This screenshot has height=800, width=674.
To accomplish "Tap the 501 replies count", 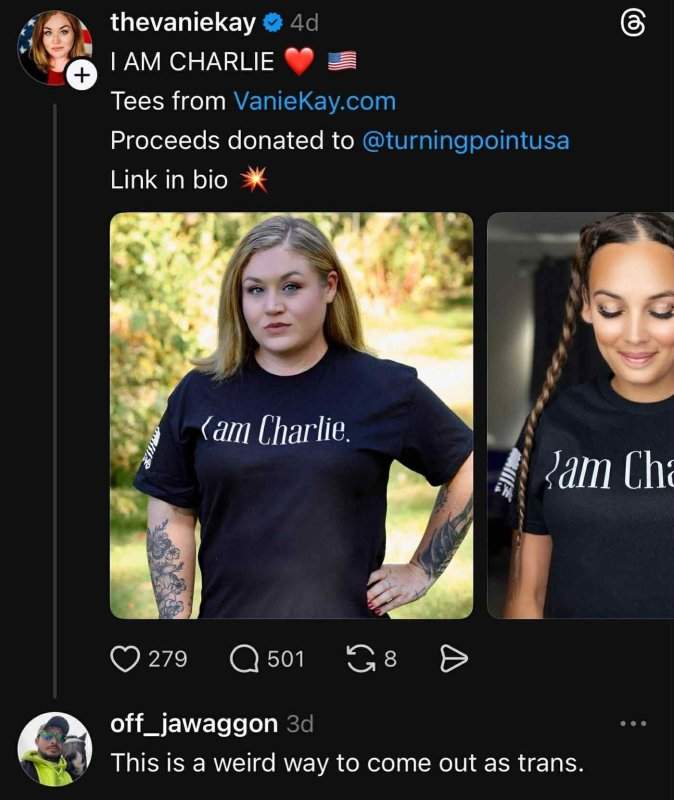I will coord(286,659).
